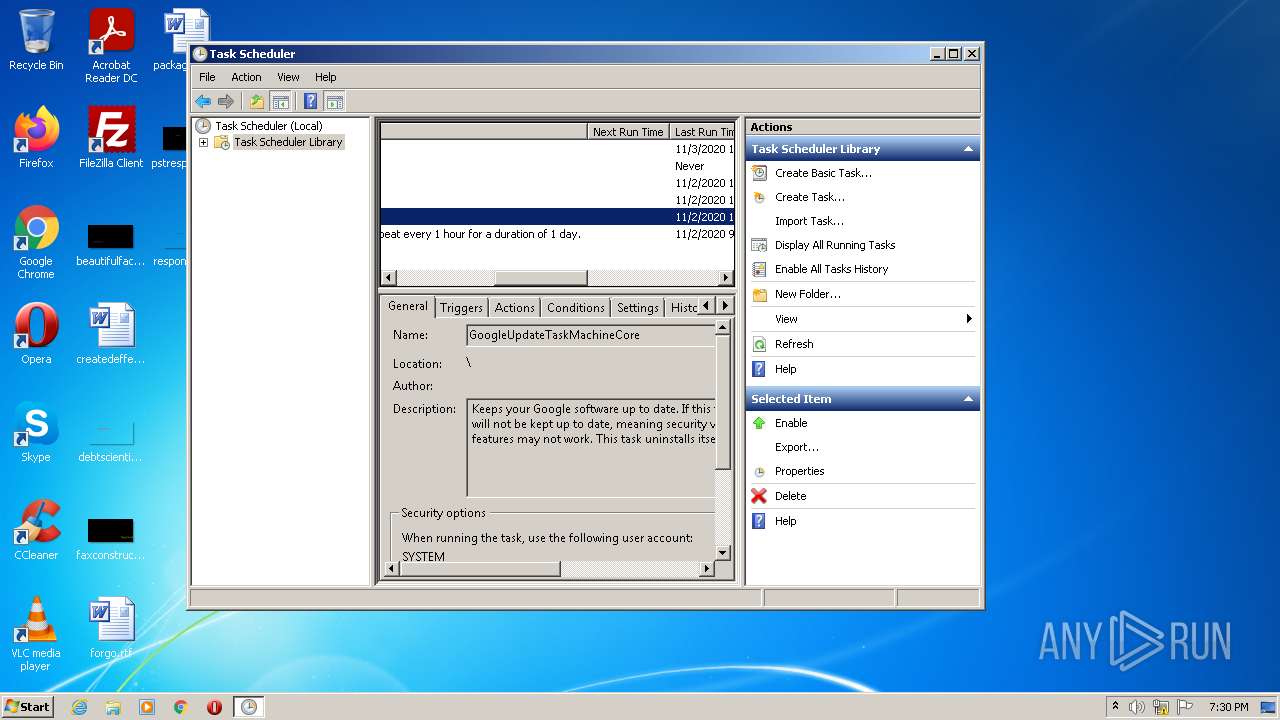Screen dimensions: 1280x720
Task: Click details pane scroll down arrow
Action: click(723, 551)
